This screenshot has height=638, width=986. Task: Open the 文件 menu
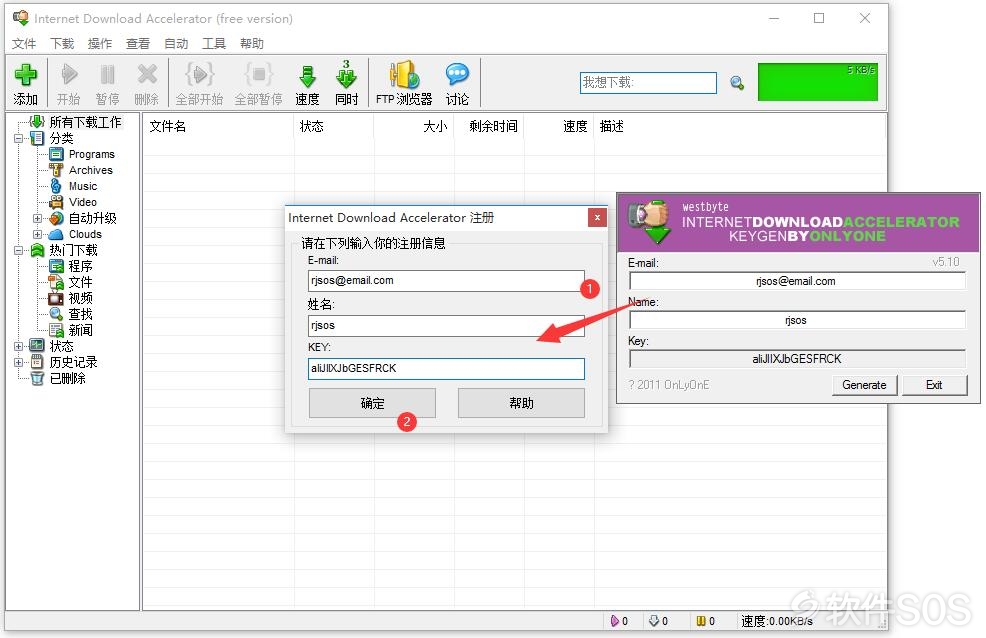coord(24,43)
